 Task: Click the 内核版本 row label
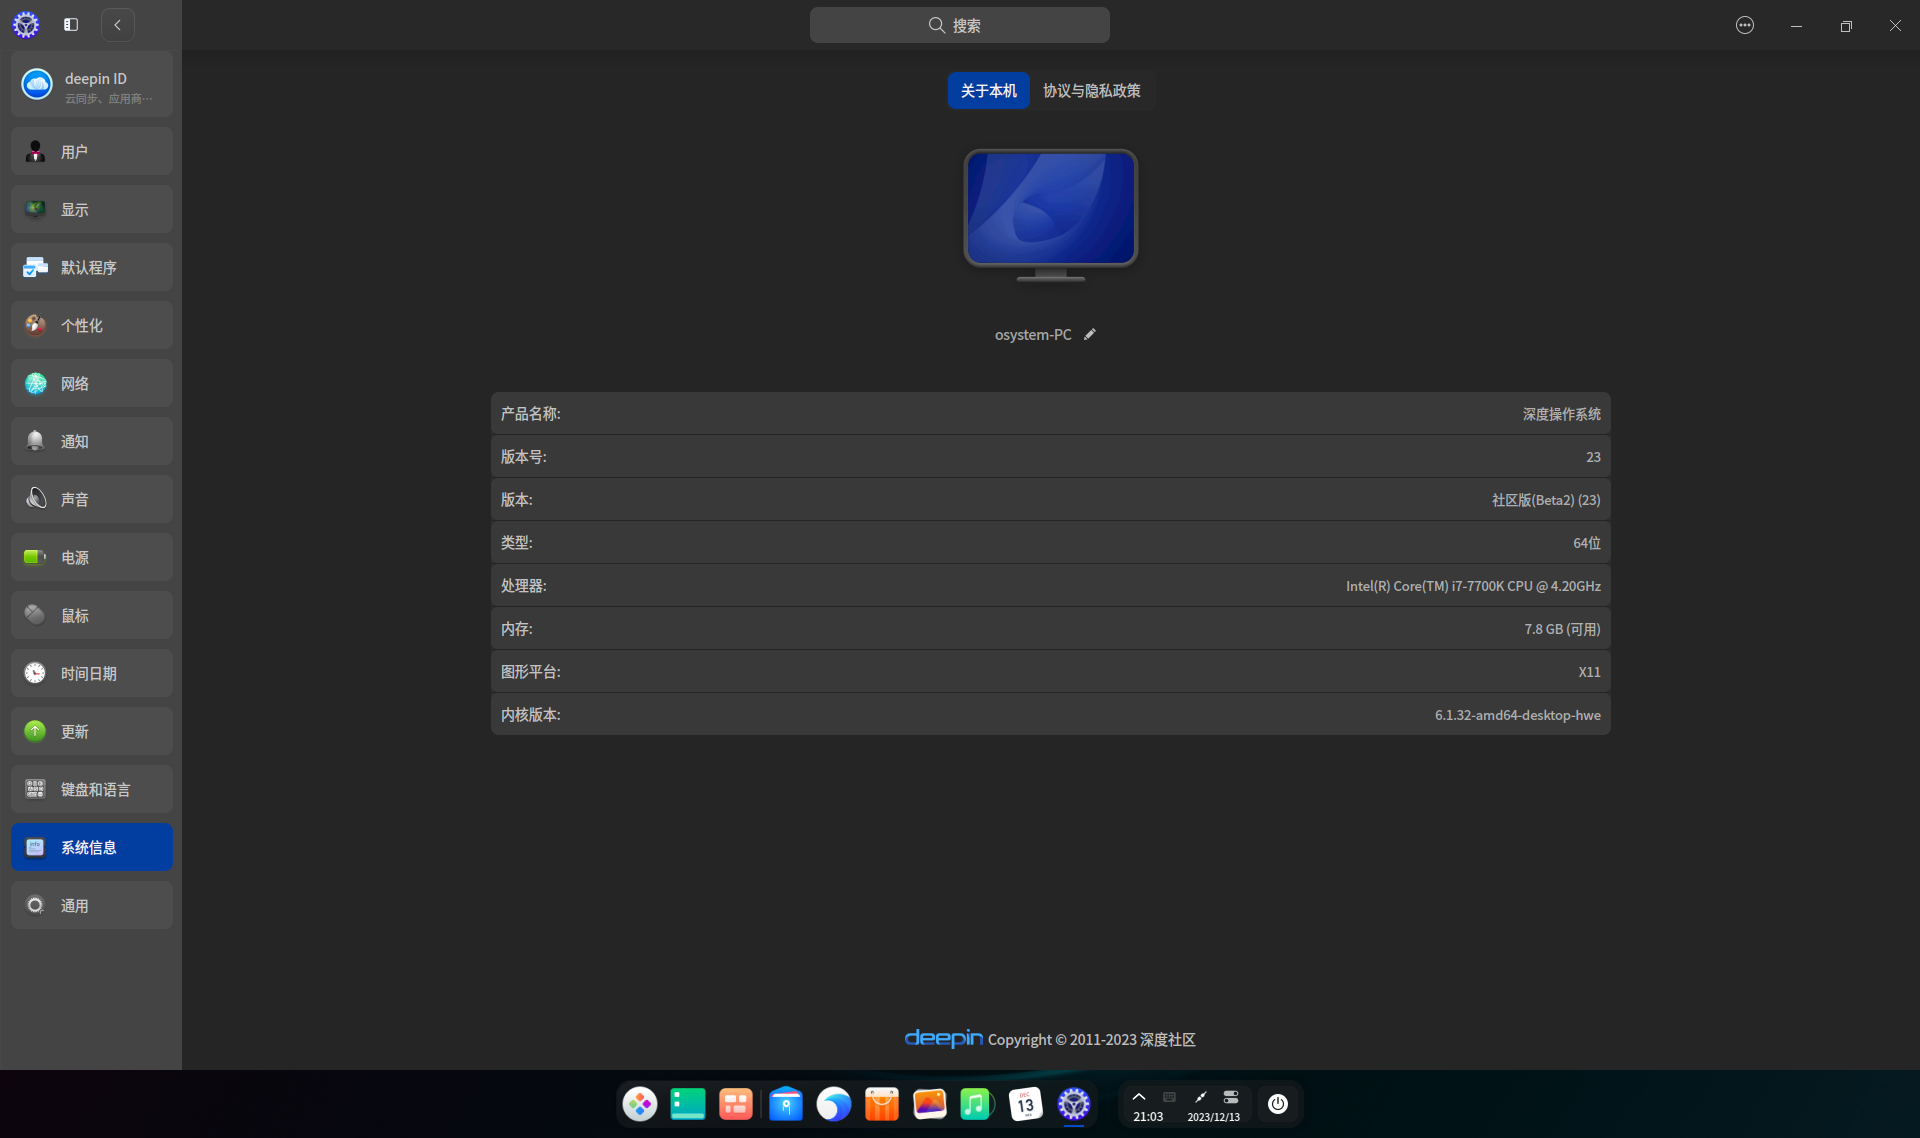click(x=530, y=715)
